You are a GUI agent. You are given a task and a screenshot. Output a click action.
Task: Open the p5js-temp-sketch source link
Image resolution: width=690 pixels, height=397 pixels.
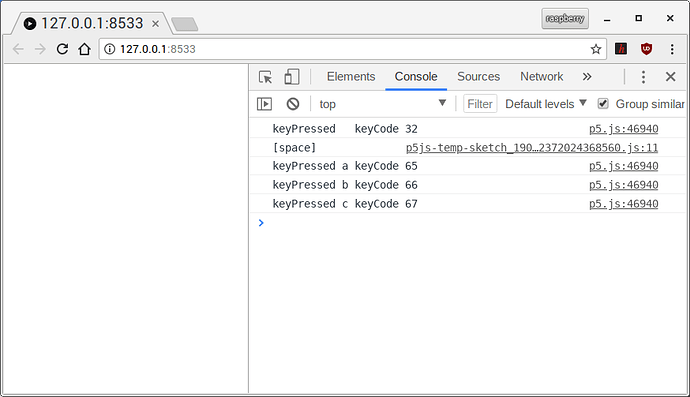[x=532, y=147]
